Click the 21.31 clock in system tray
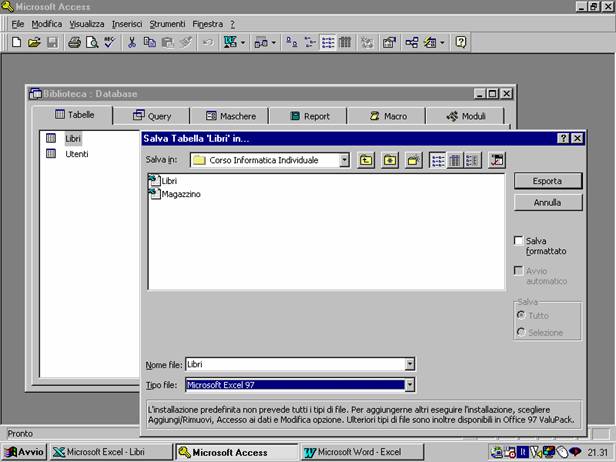The image size is (616, 462). click(x=598, y=453)
